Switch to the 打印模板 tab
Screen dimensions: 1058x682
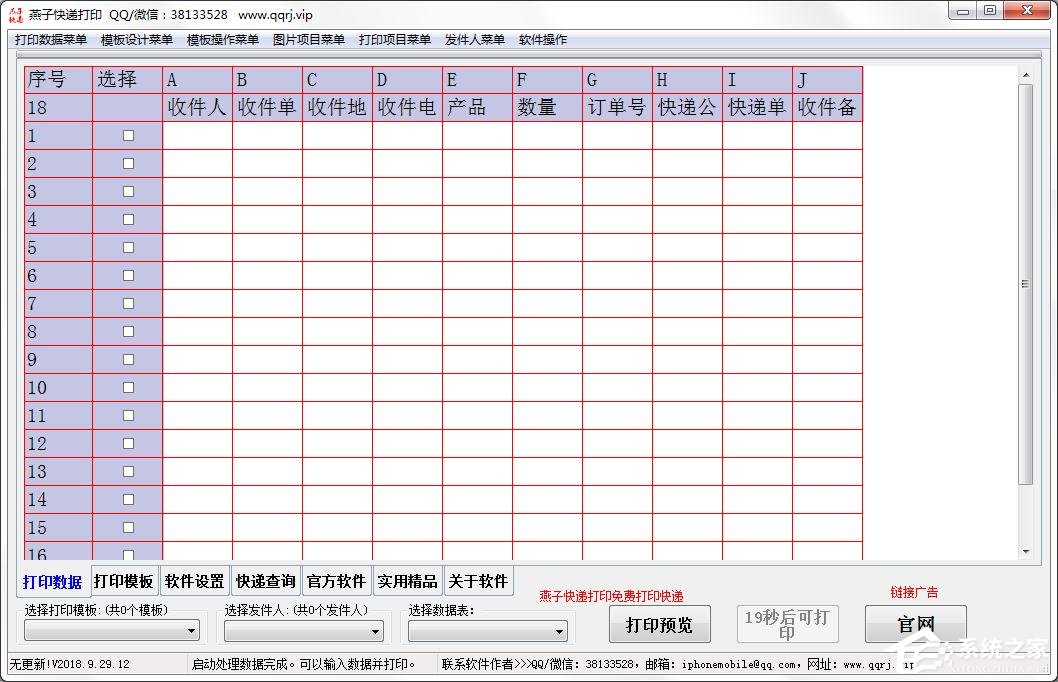click(x=124, y=581)
